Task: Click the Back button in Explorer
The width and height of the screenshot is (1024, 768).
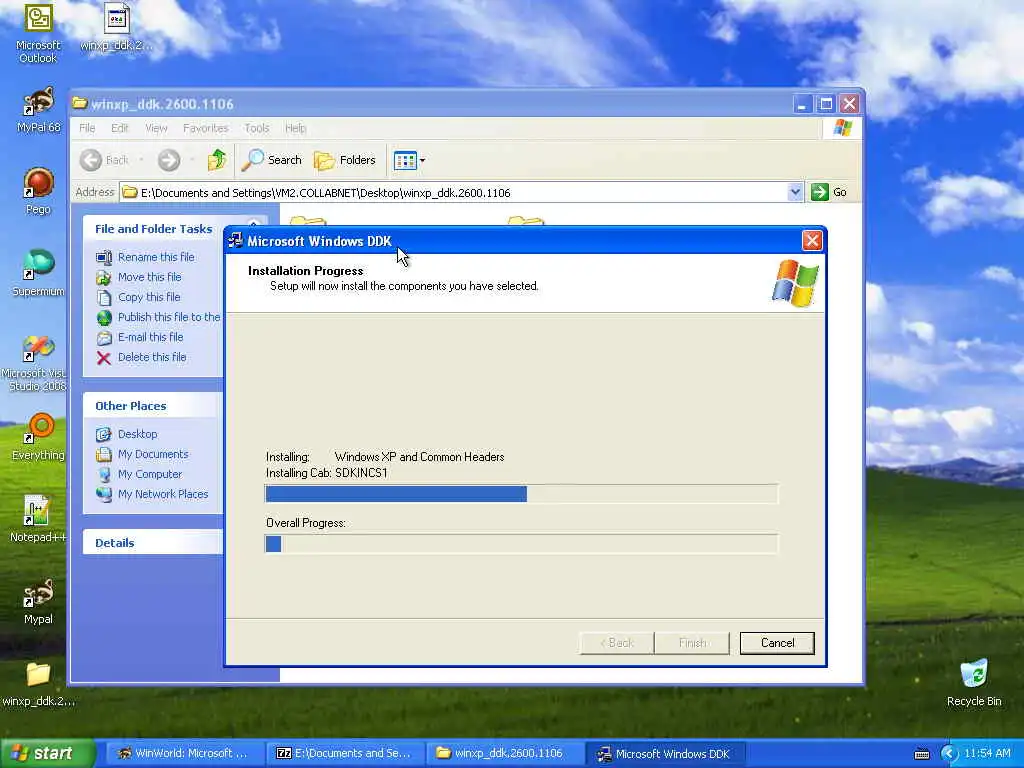Action: tap(104, 160)
